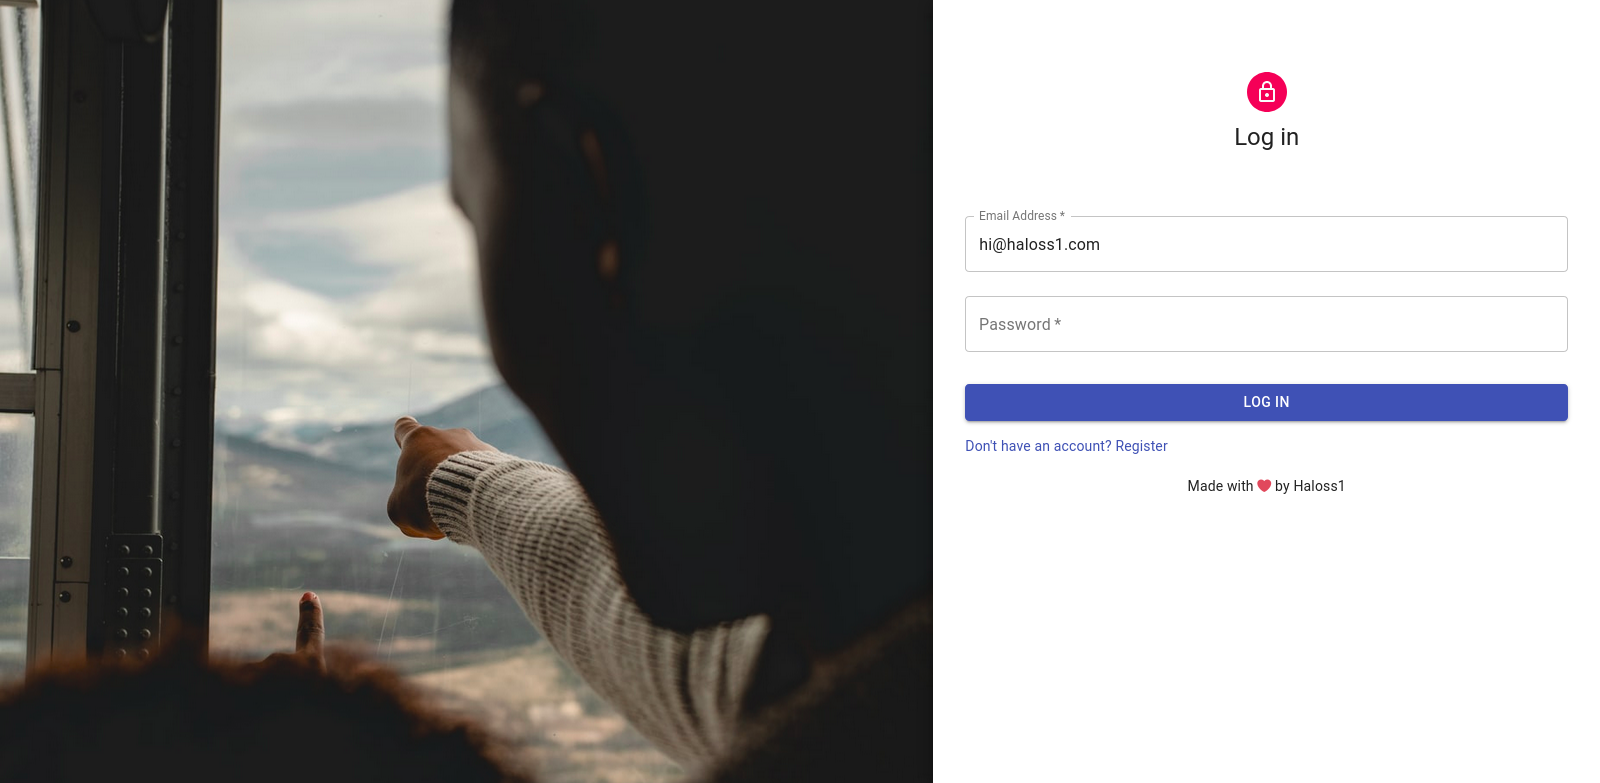Click the Made with footer text

click(x=1220, y=486)
